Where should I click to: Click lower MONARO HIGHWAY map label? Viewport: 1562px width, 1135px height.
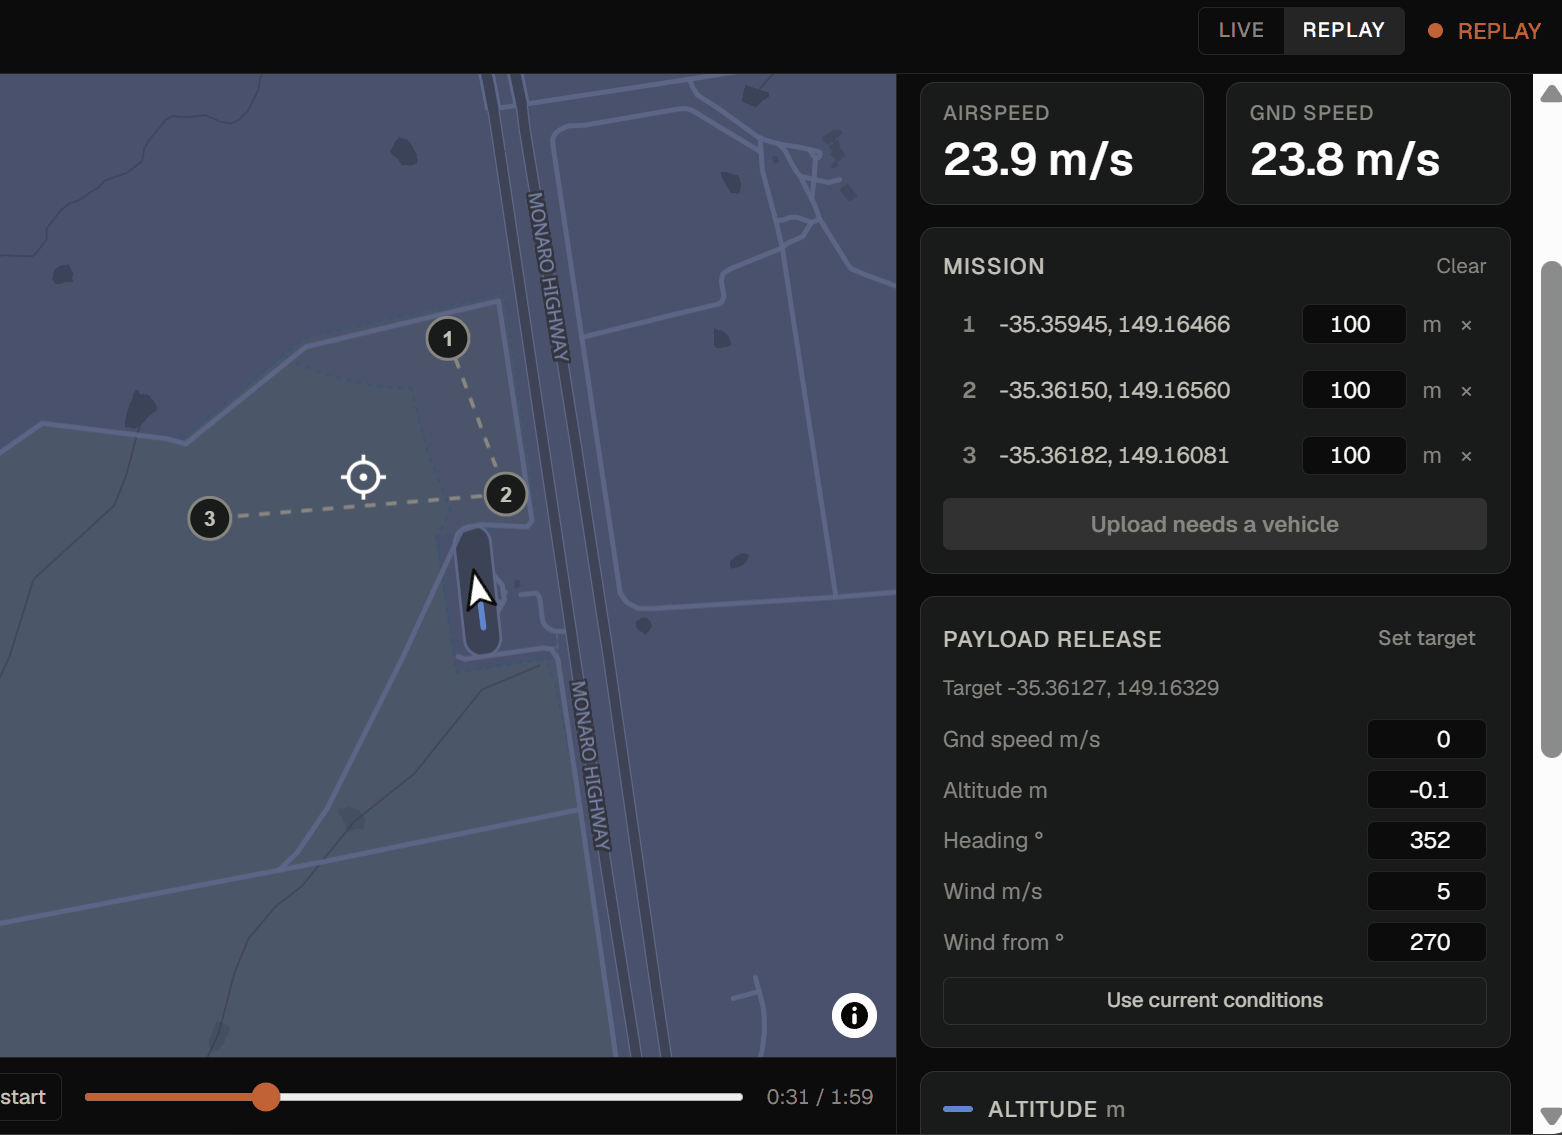(x=590, y=765)
